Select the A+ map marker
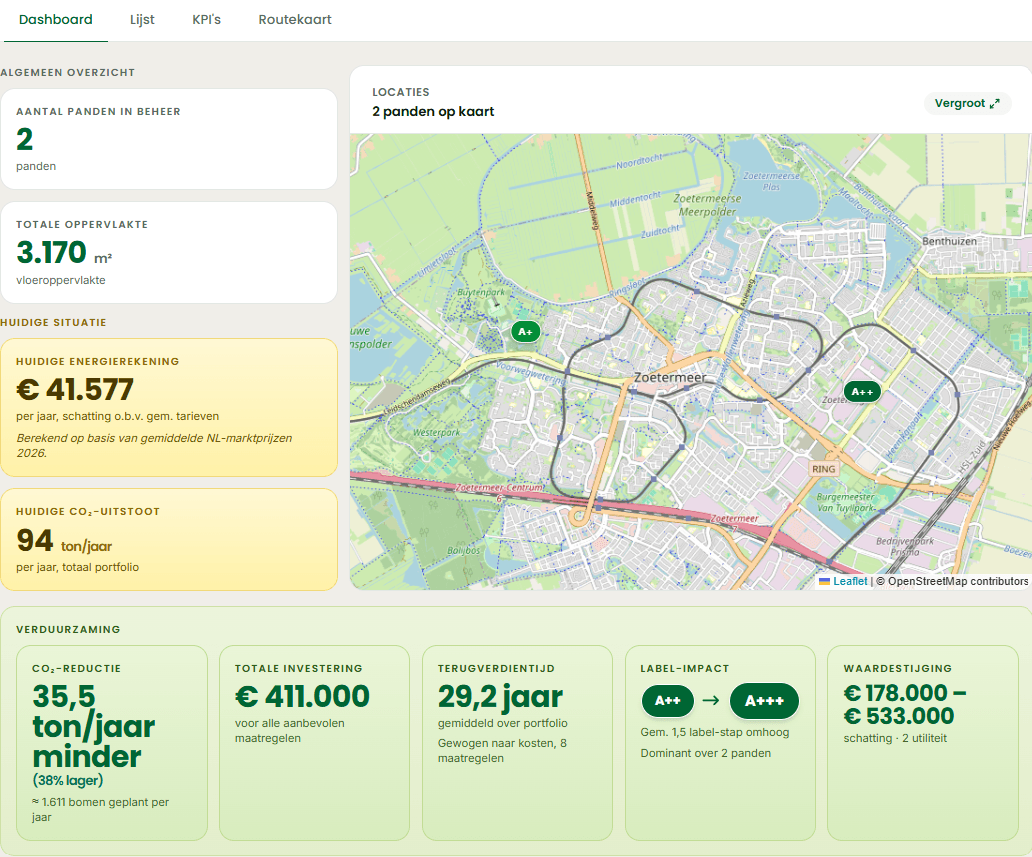The width and height of the screenshot is (1032, 857). [525, 332]
